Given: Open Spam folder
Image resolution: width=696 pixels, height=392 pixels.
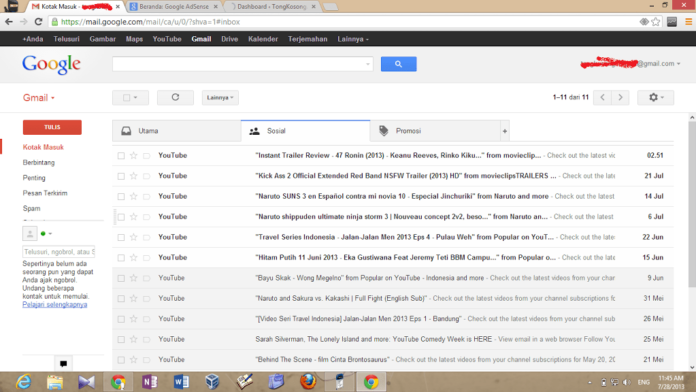Looking at the screenshot, I should pos(32,208).
